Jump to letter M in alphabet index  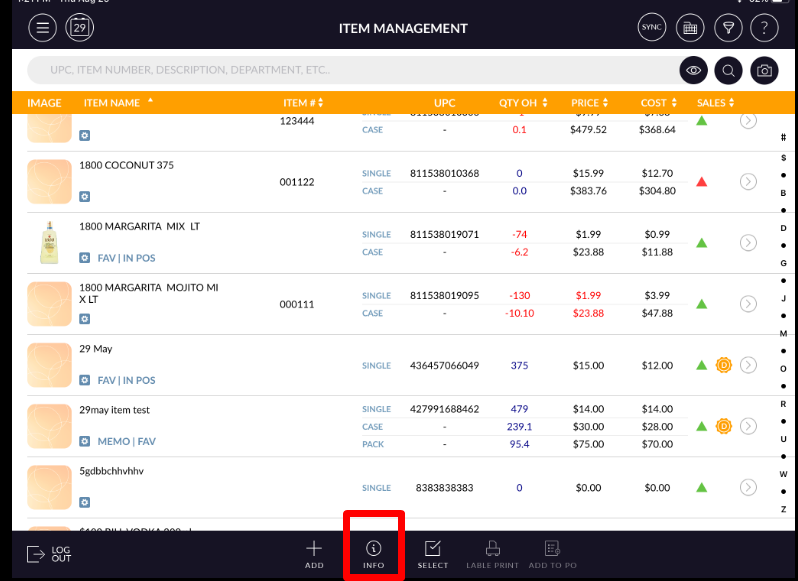click(x=783, y=333)
